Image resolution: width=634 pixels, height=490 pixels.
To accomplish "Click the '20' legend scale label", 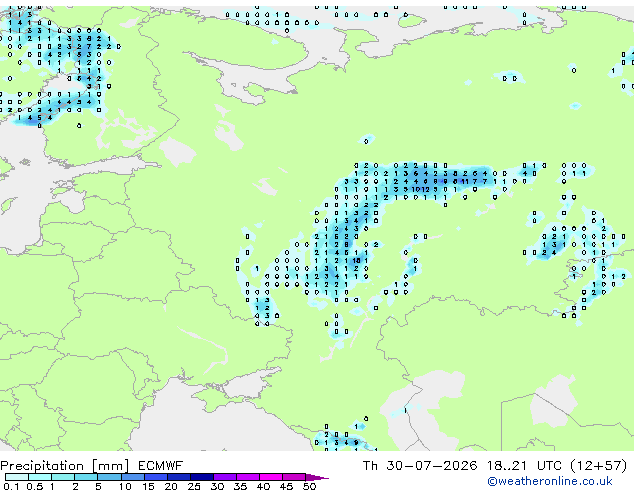I will tap(171, 486).
